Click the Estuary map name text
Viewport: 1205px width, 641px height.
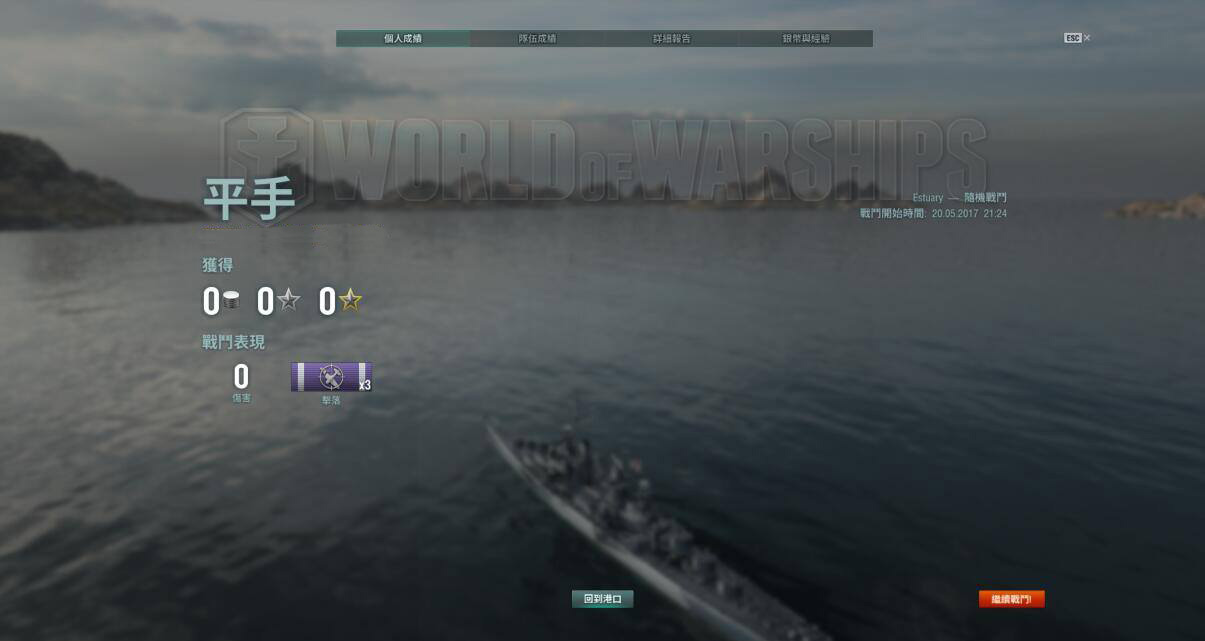pos(927,198)
